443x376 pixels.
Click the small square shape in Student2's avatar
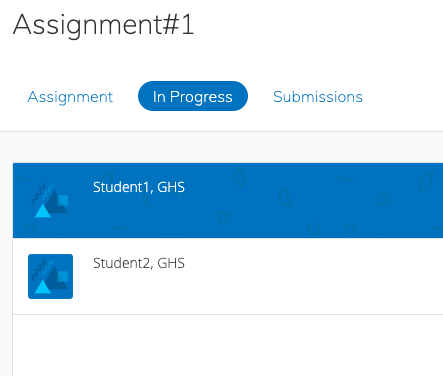pos(63,277)
